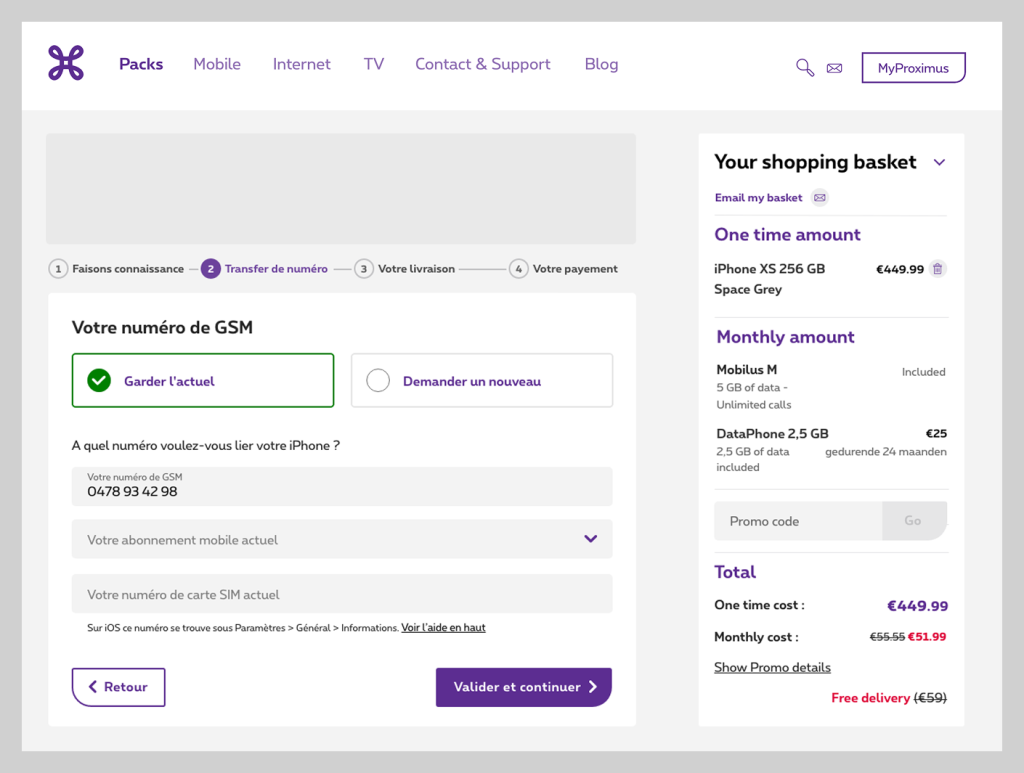Click the Proximus logo icon
The width and height of the screenshot is (1024, 773).
pos(66,63)
